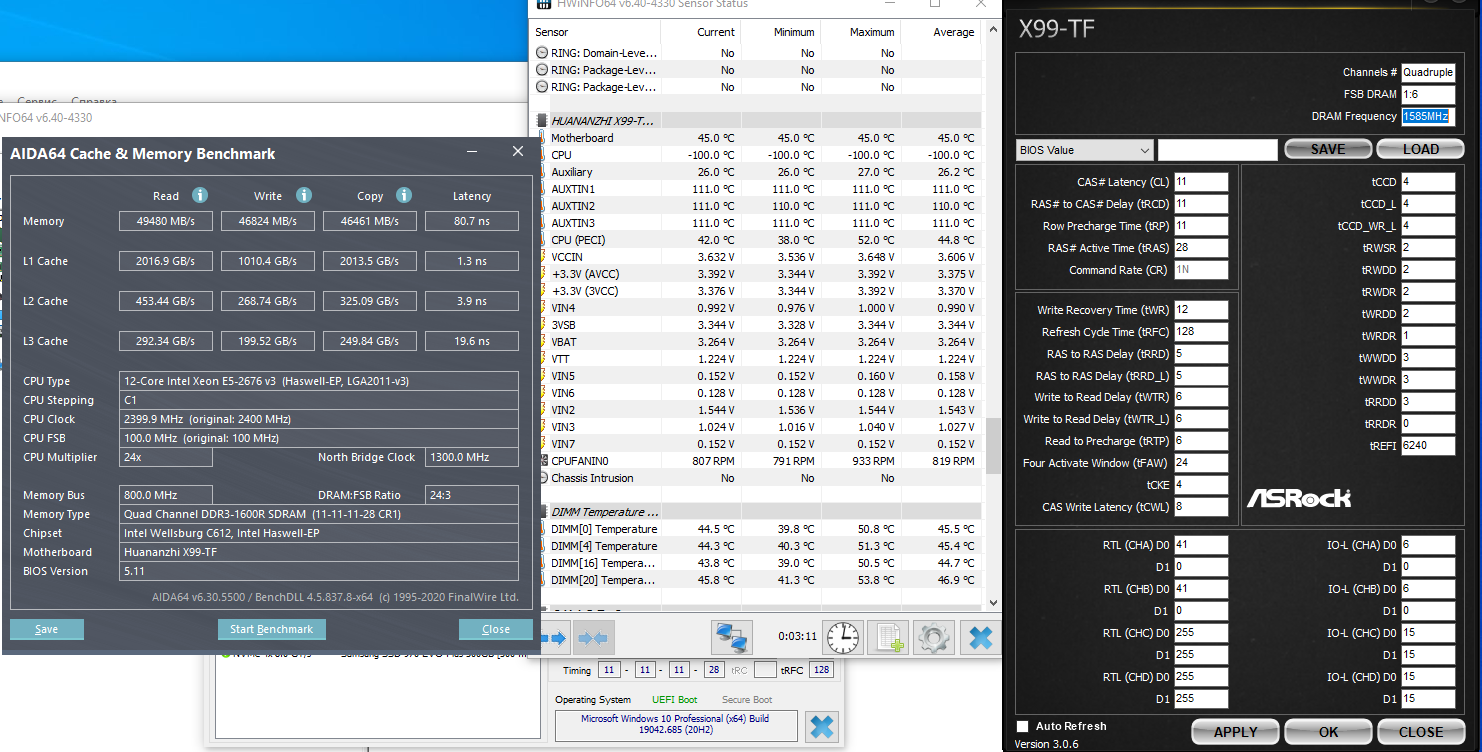Click the blue X beside the Windows 10 build text
Screen dimensions: 1482x752
point(821,726)
